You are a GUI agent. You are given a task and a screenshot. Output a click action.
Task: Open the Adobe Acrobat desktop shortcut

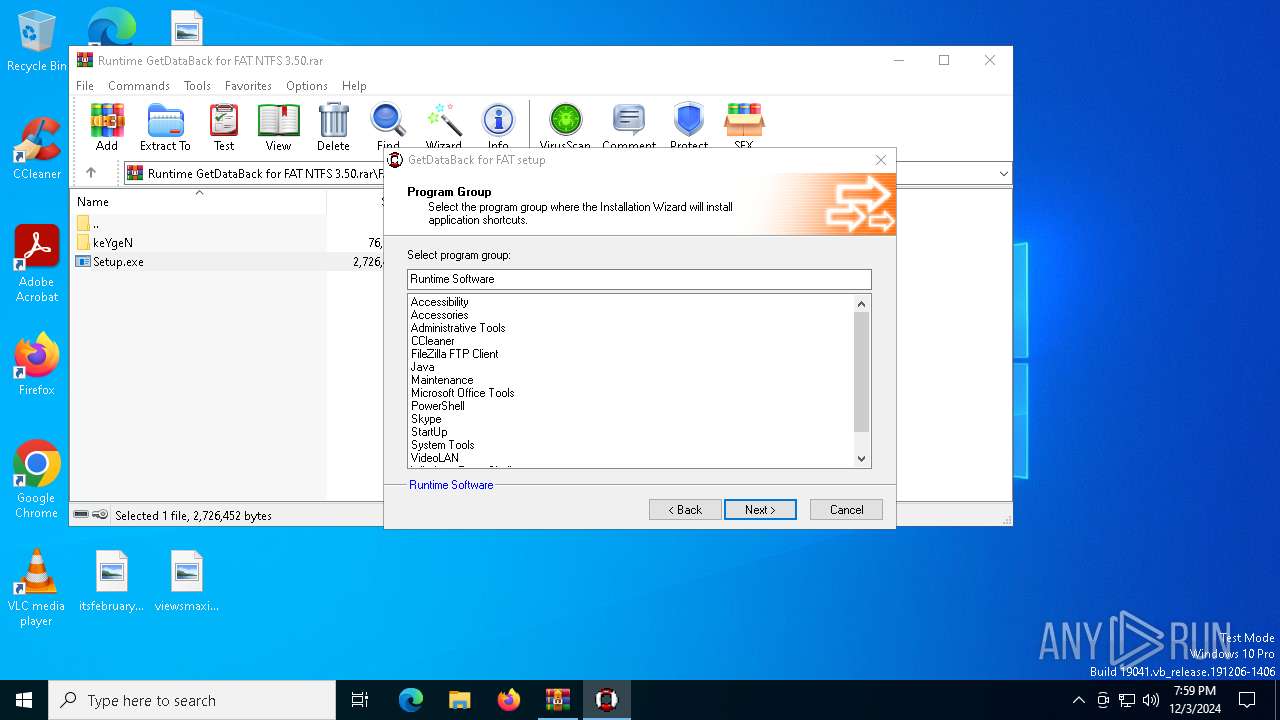(x=37, y=265)
